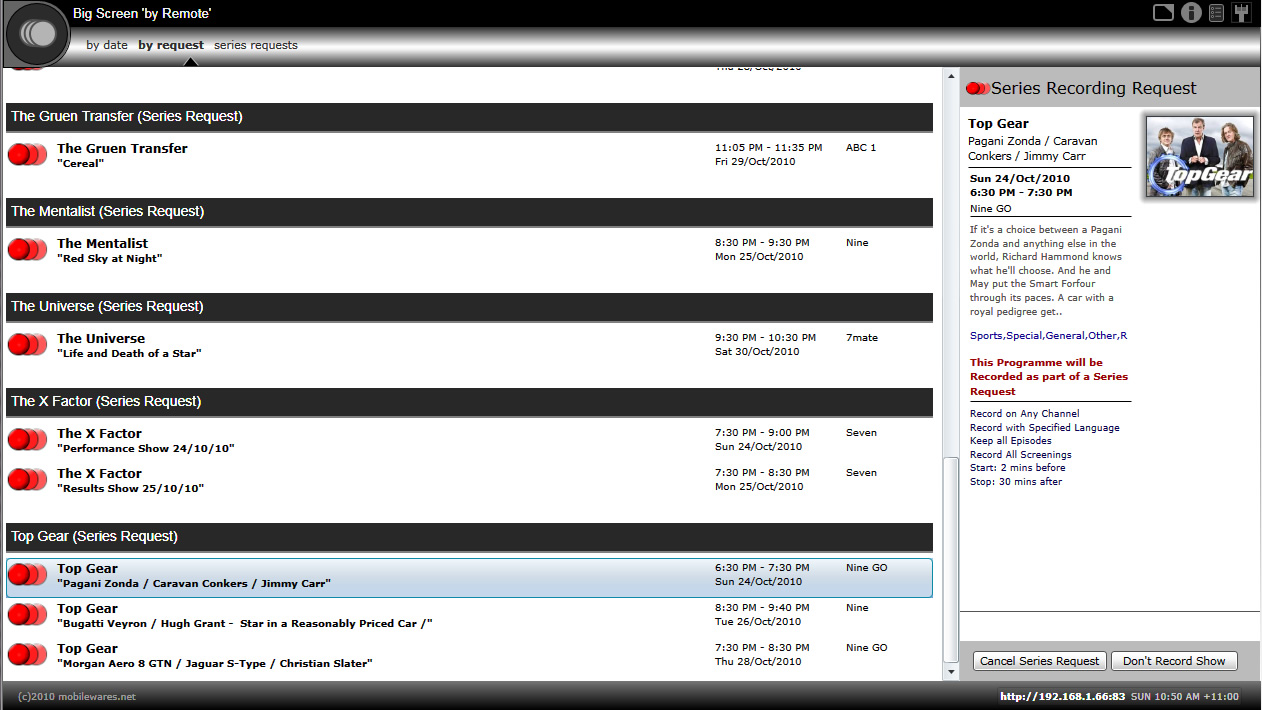The width and height of the screenshot is (1262, 710).
Task: Click the "SUN 10:50 AM +11:00" clock
Action: 1187,696
